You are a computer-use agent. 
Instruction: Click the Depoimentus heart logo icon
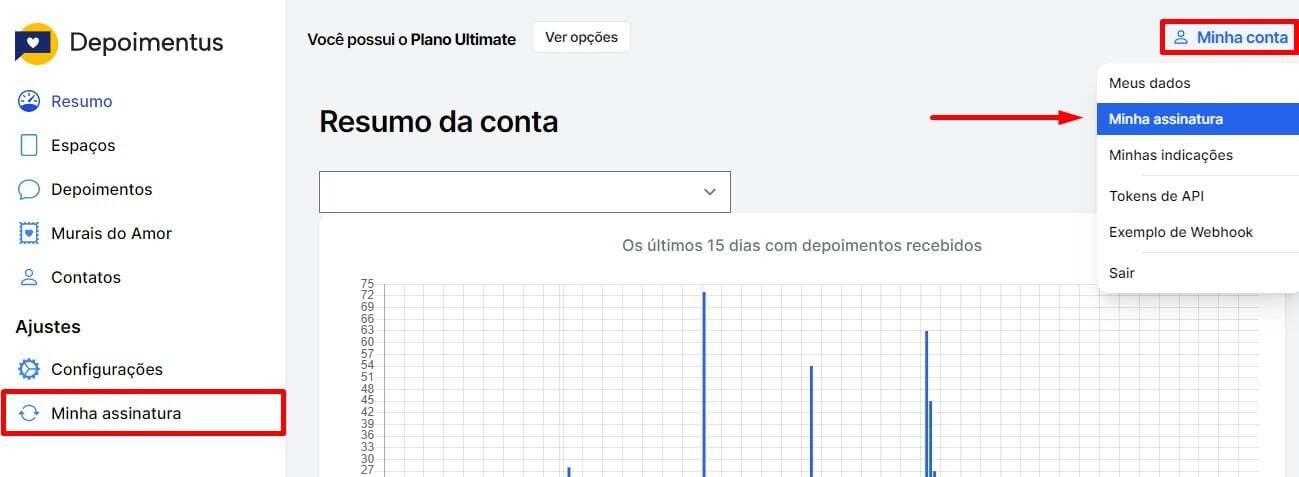click(37, 43)
